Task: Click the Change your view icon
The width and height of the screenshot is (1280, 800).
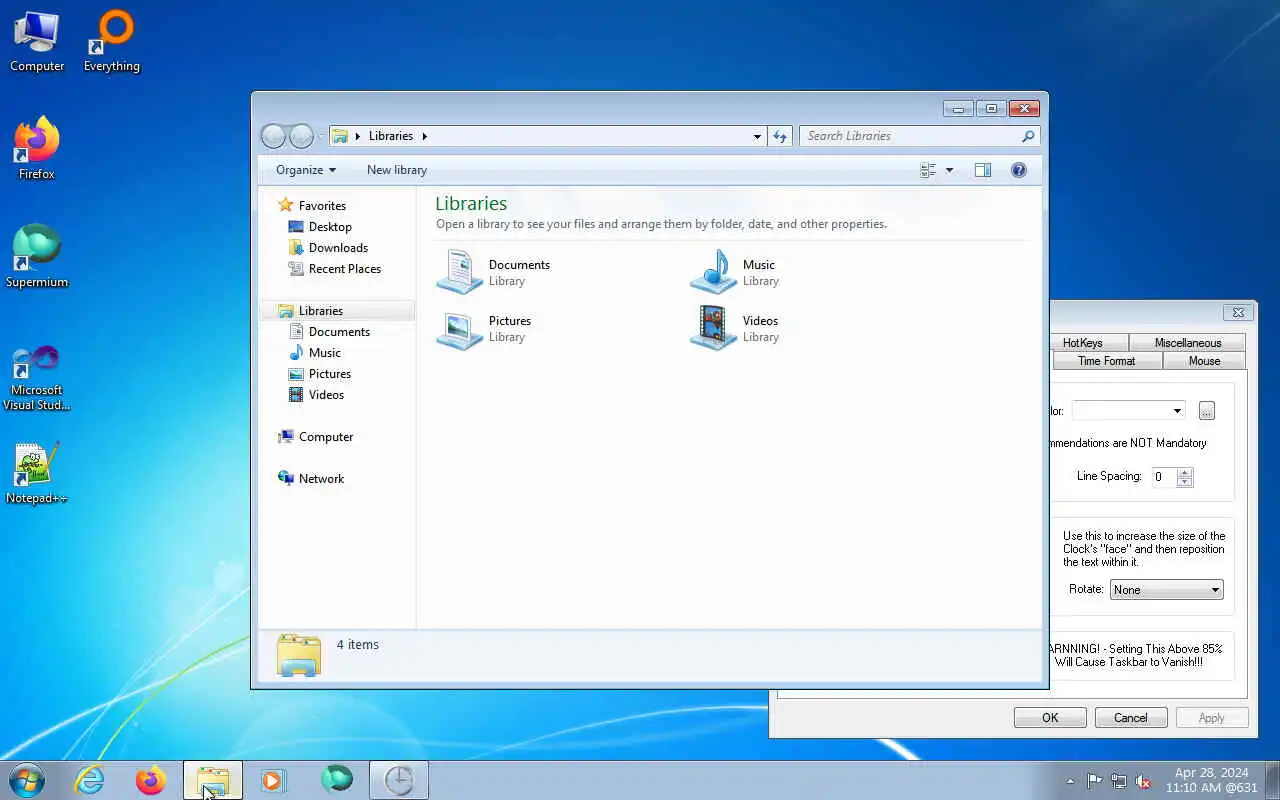Action: (928, 170)
